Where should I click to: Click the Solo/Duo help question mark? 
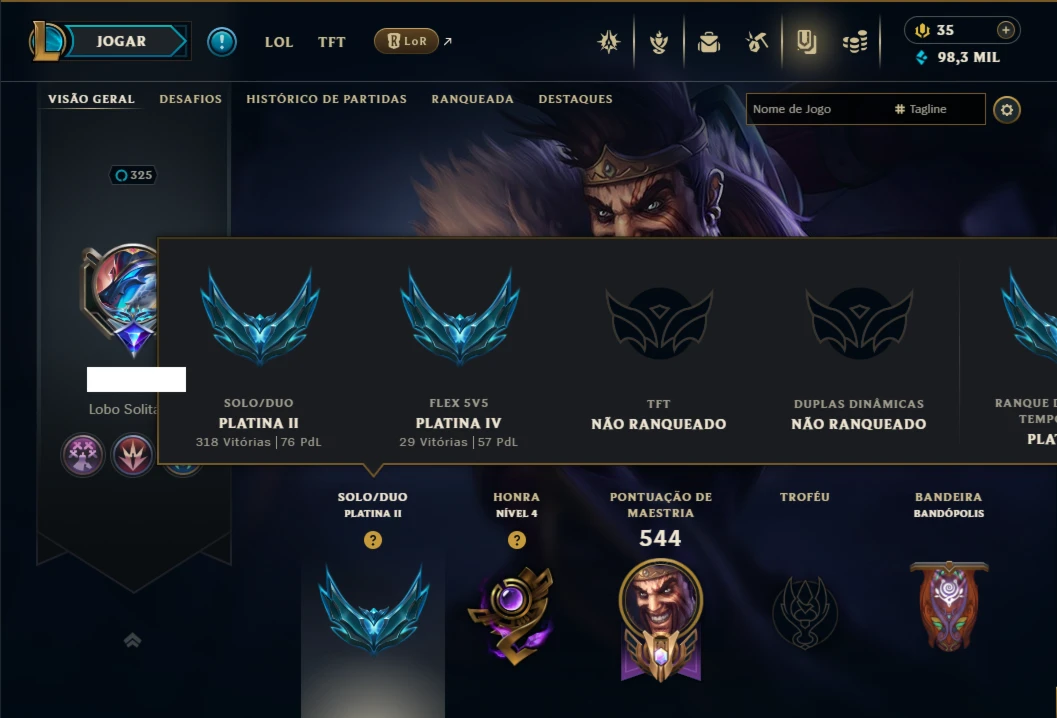click(x=373, y=540)
